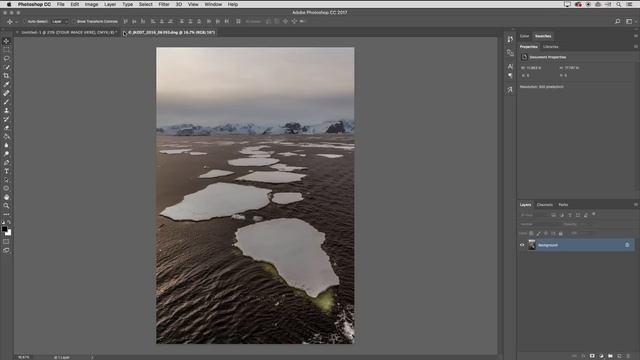Select the History Brush tool
Viewport: 640px width, 360px height.
pyautogui.click(x=6, y=119)
